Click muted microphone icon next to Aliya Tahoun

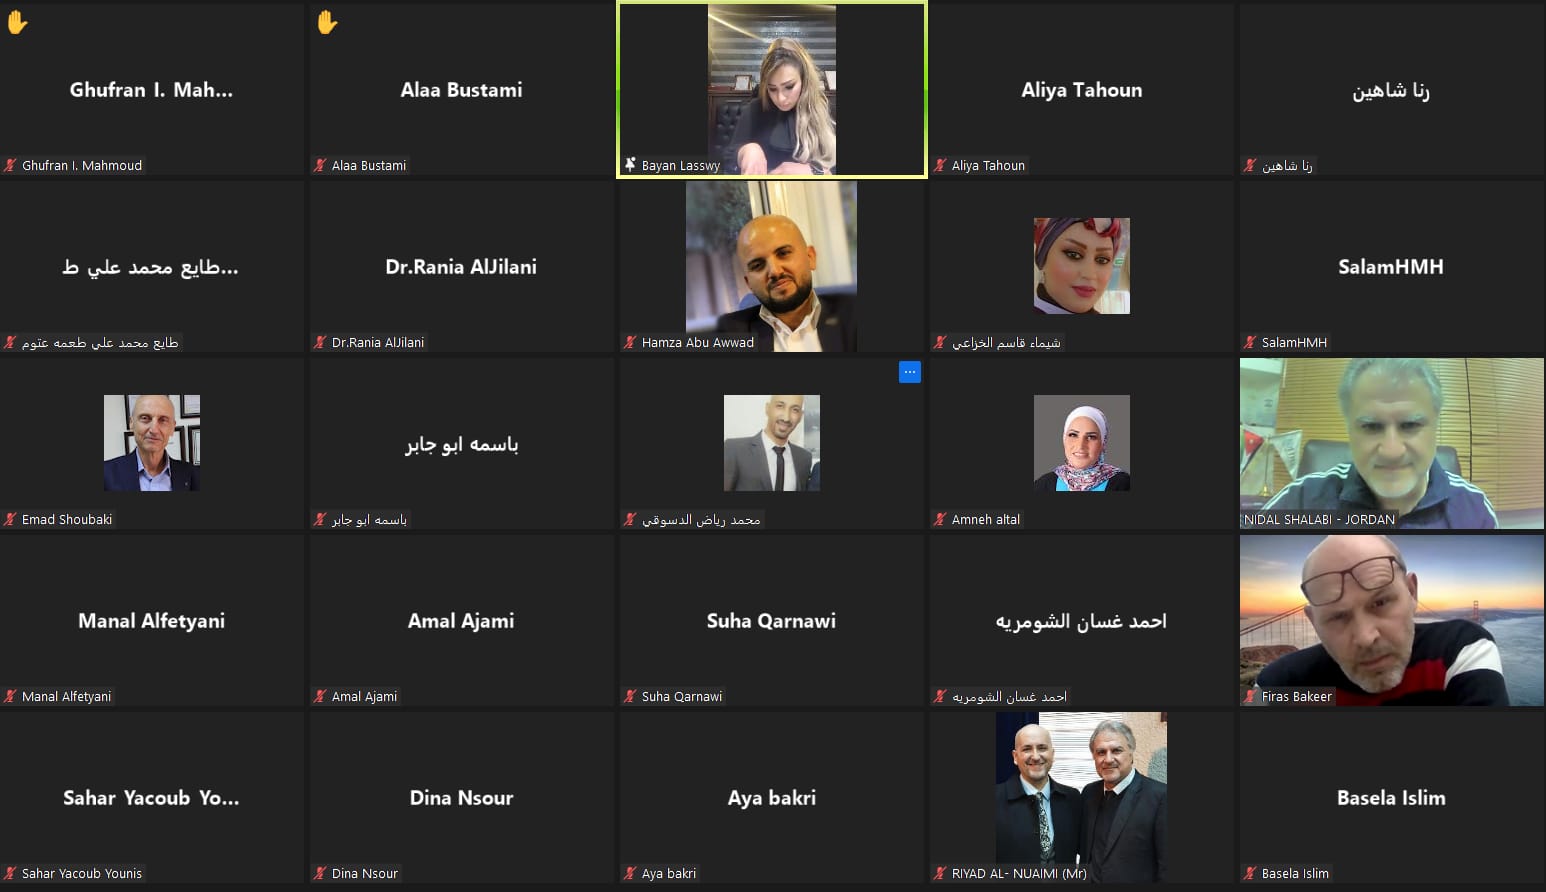click(x=940, y=165)
